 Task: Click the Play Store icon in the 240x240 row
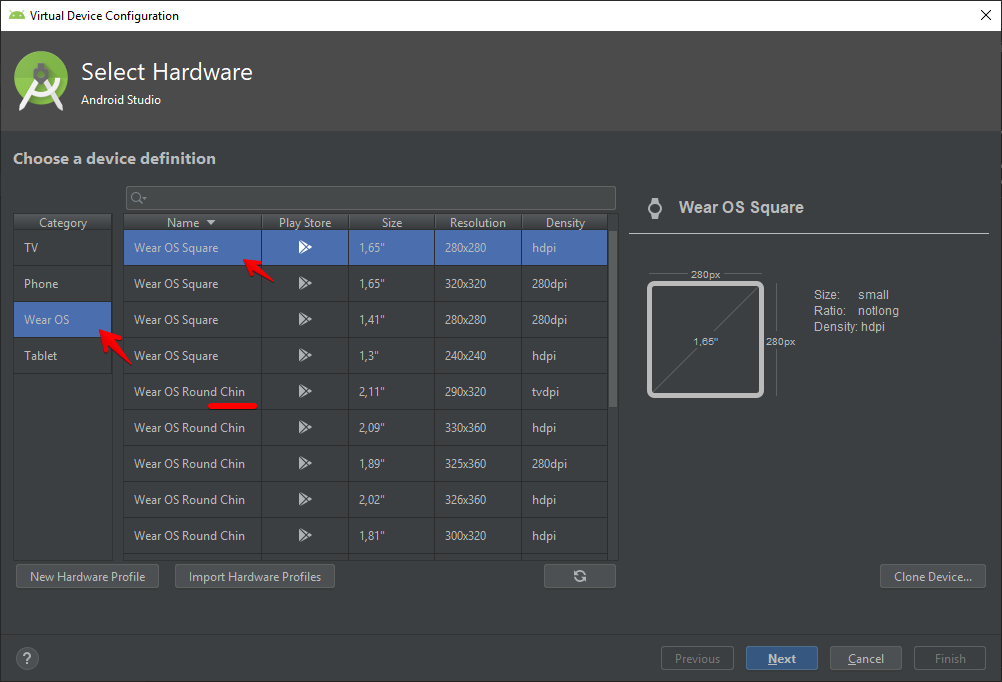(305, 356)
